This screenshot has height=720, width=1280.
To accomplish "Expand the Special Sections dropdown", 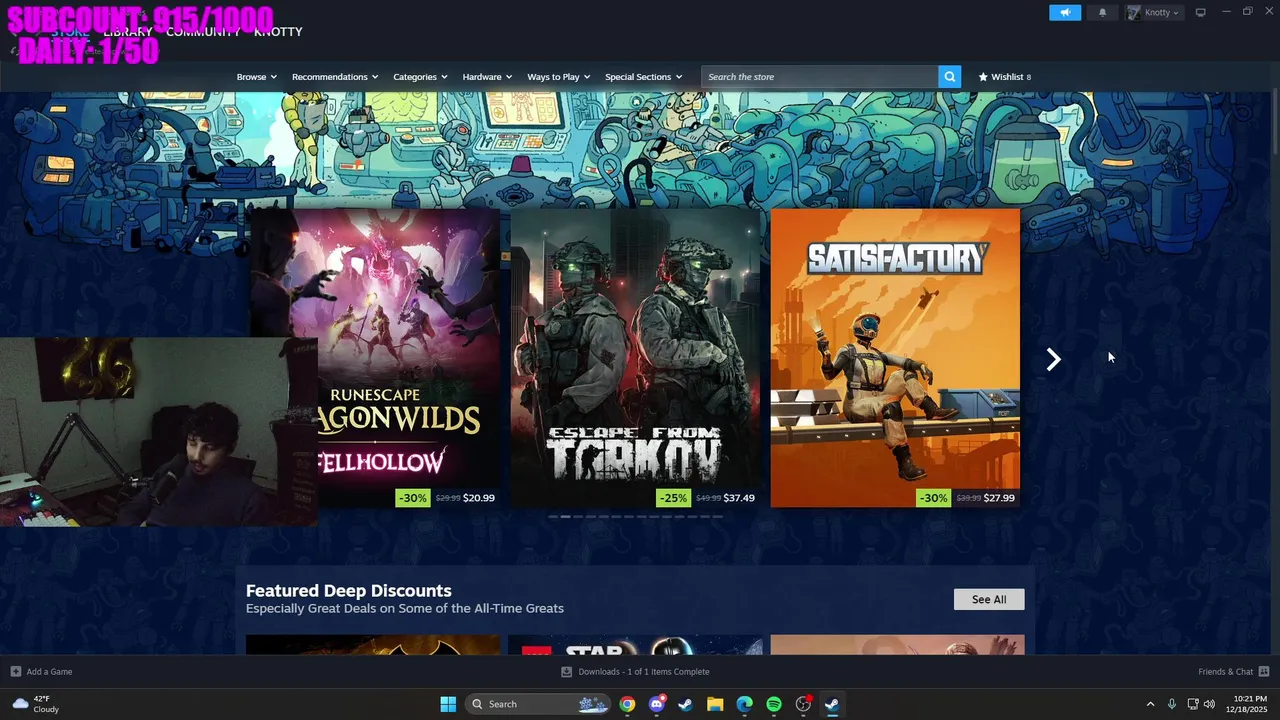I will click(x=644, y=77).
